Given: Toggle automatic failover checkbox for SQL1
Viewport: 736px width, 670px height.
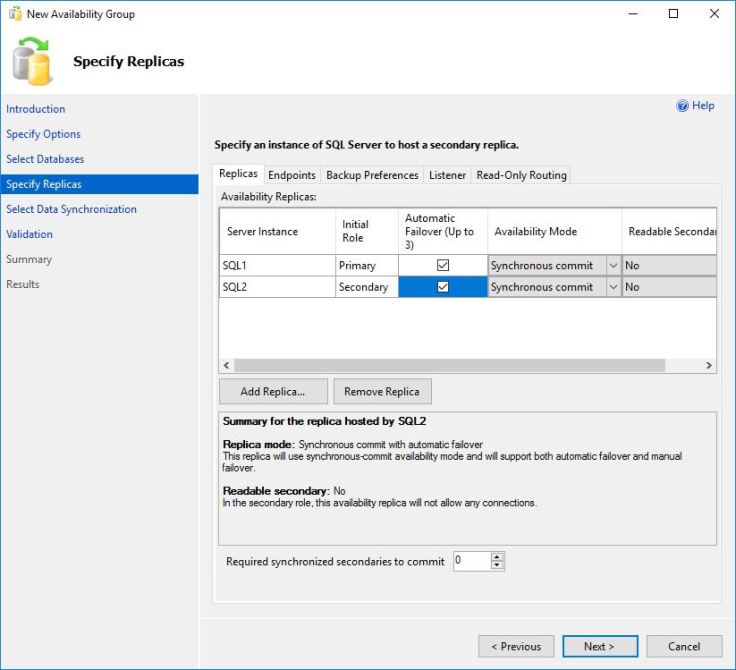Looking at the screenshot, I should [443, 266].
